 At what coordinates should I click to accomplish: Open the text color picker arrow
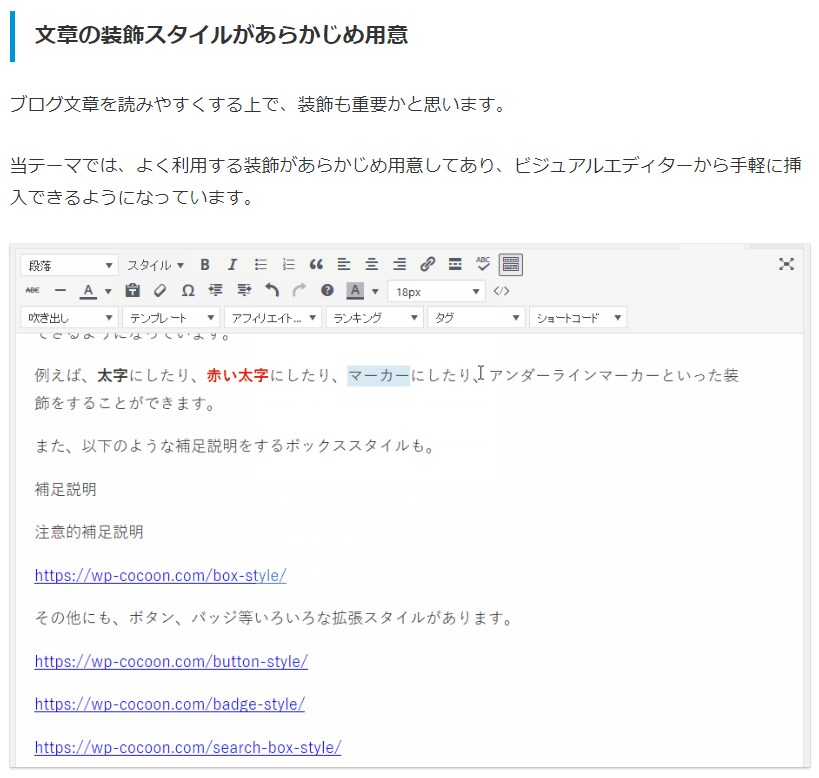coord(108,291)
